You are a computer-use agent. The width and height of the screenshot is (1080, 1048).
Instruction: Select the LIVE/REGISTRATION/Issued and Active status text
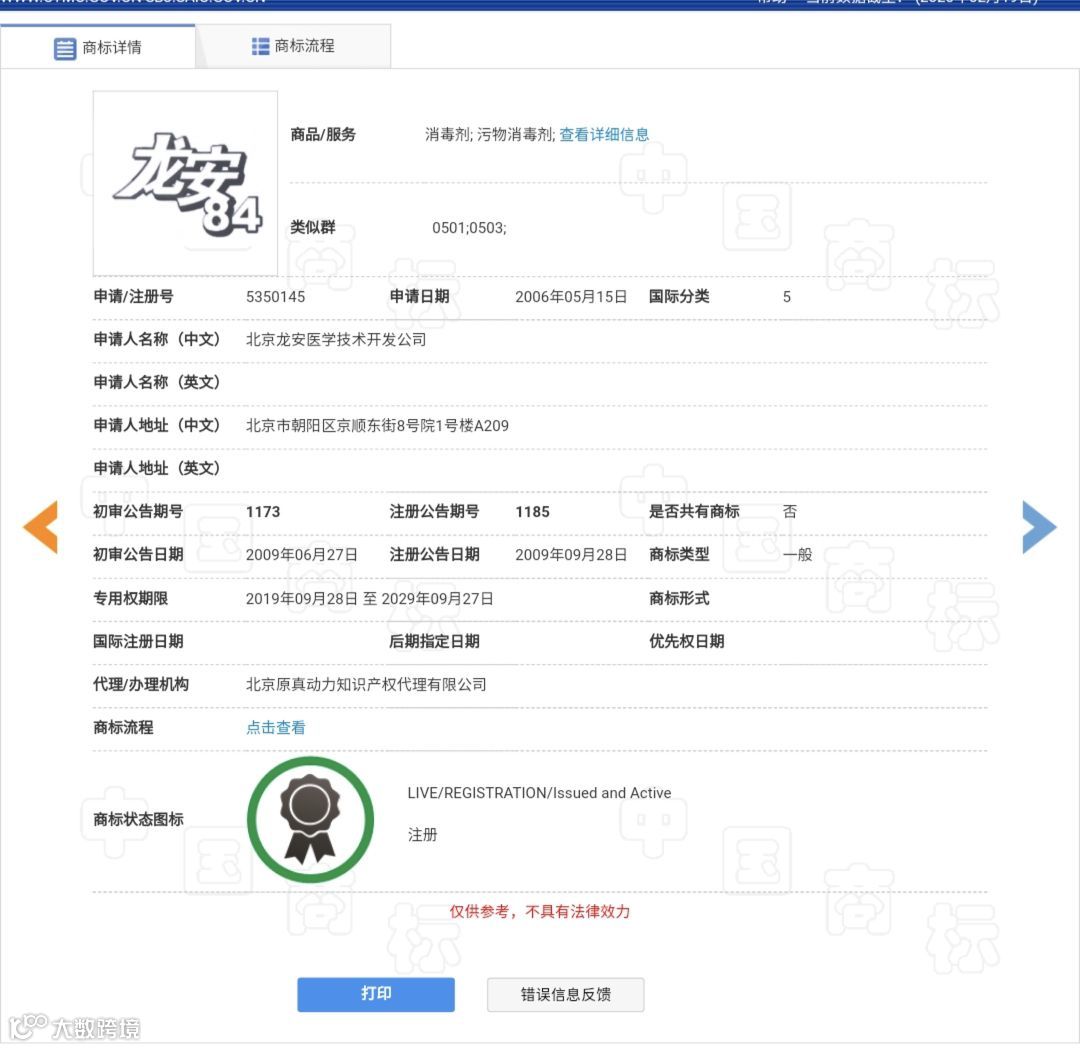click(539, 793)
